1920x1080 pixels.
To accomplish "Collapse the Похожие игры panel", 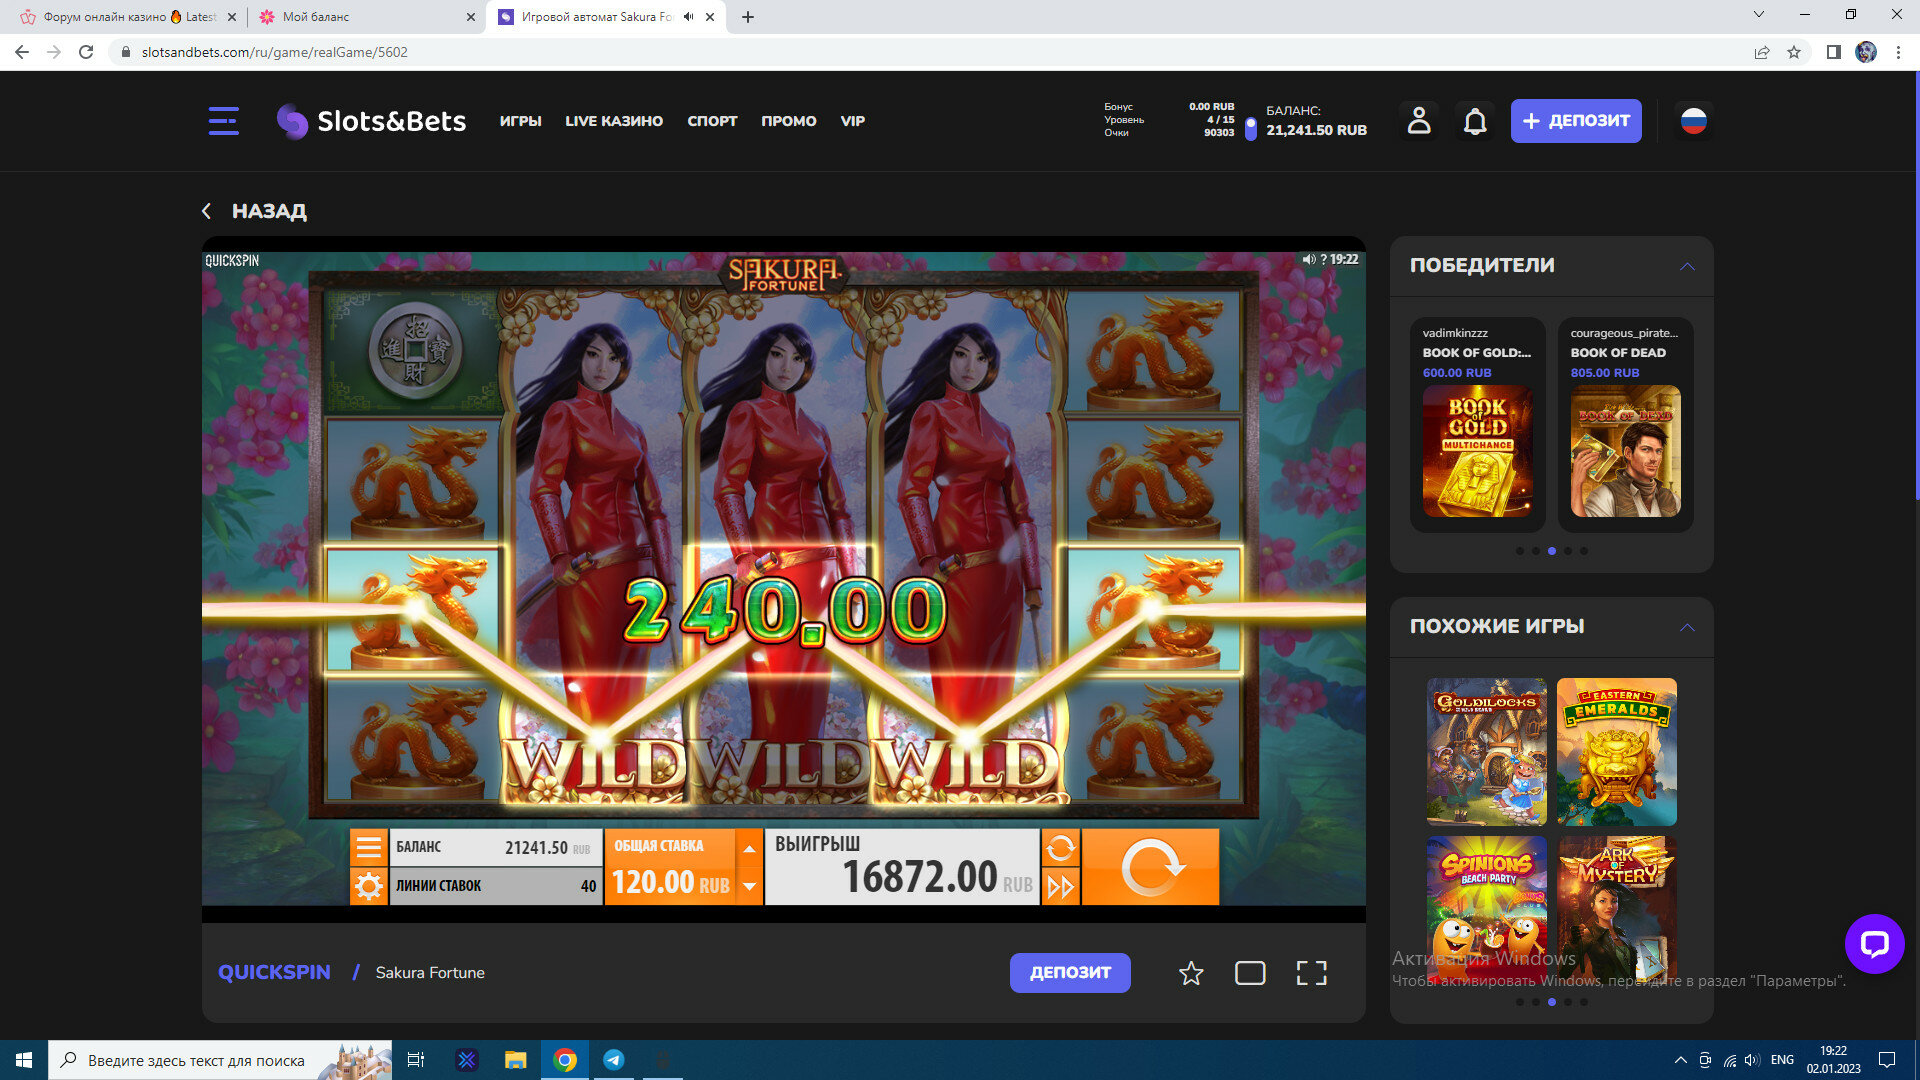I will (x=1687, y=627).
